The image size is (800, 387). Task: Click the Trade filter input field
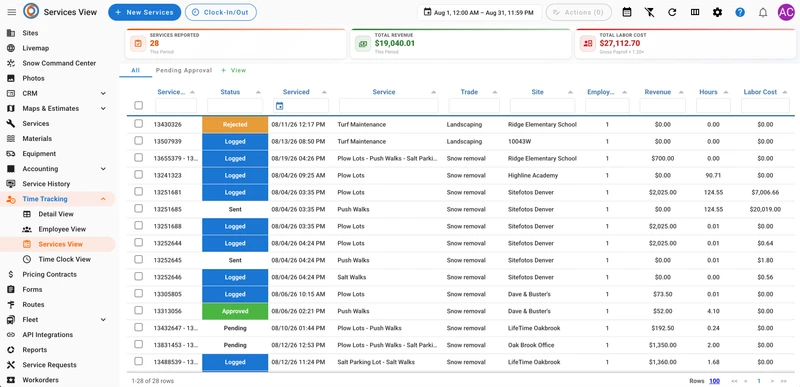(x=474, y=106)
